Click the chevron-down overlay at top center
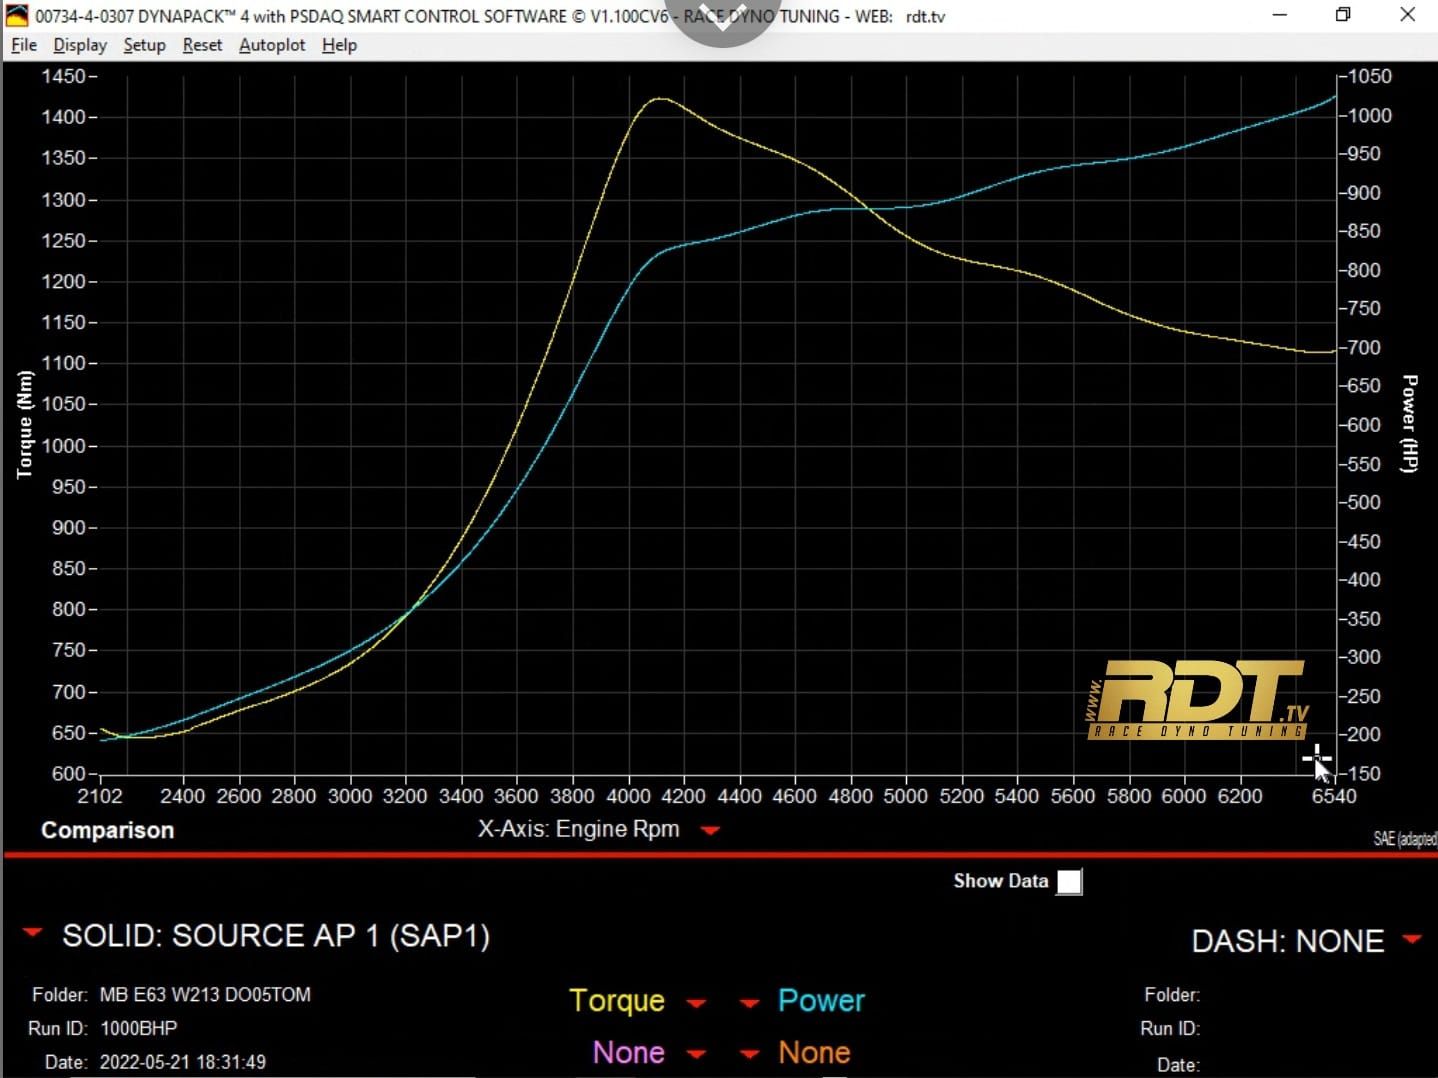1438x1078 pixels. tap(722, 18)
